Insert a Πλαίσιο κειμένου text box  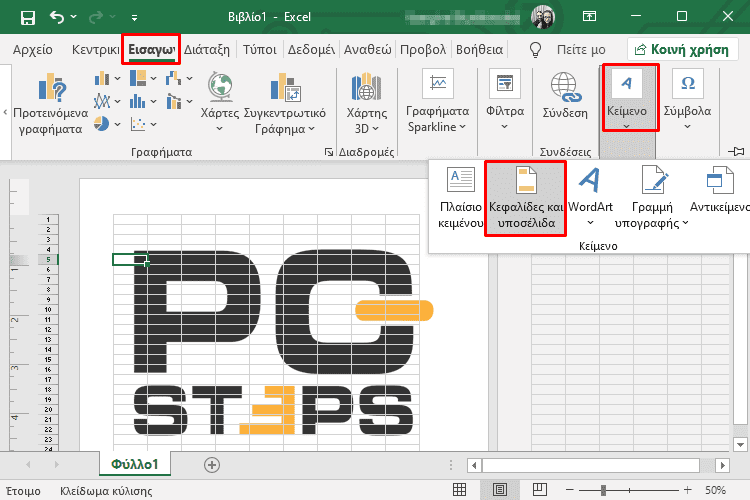(x=461, y=198)
